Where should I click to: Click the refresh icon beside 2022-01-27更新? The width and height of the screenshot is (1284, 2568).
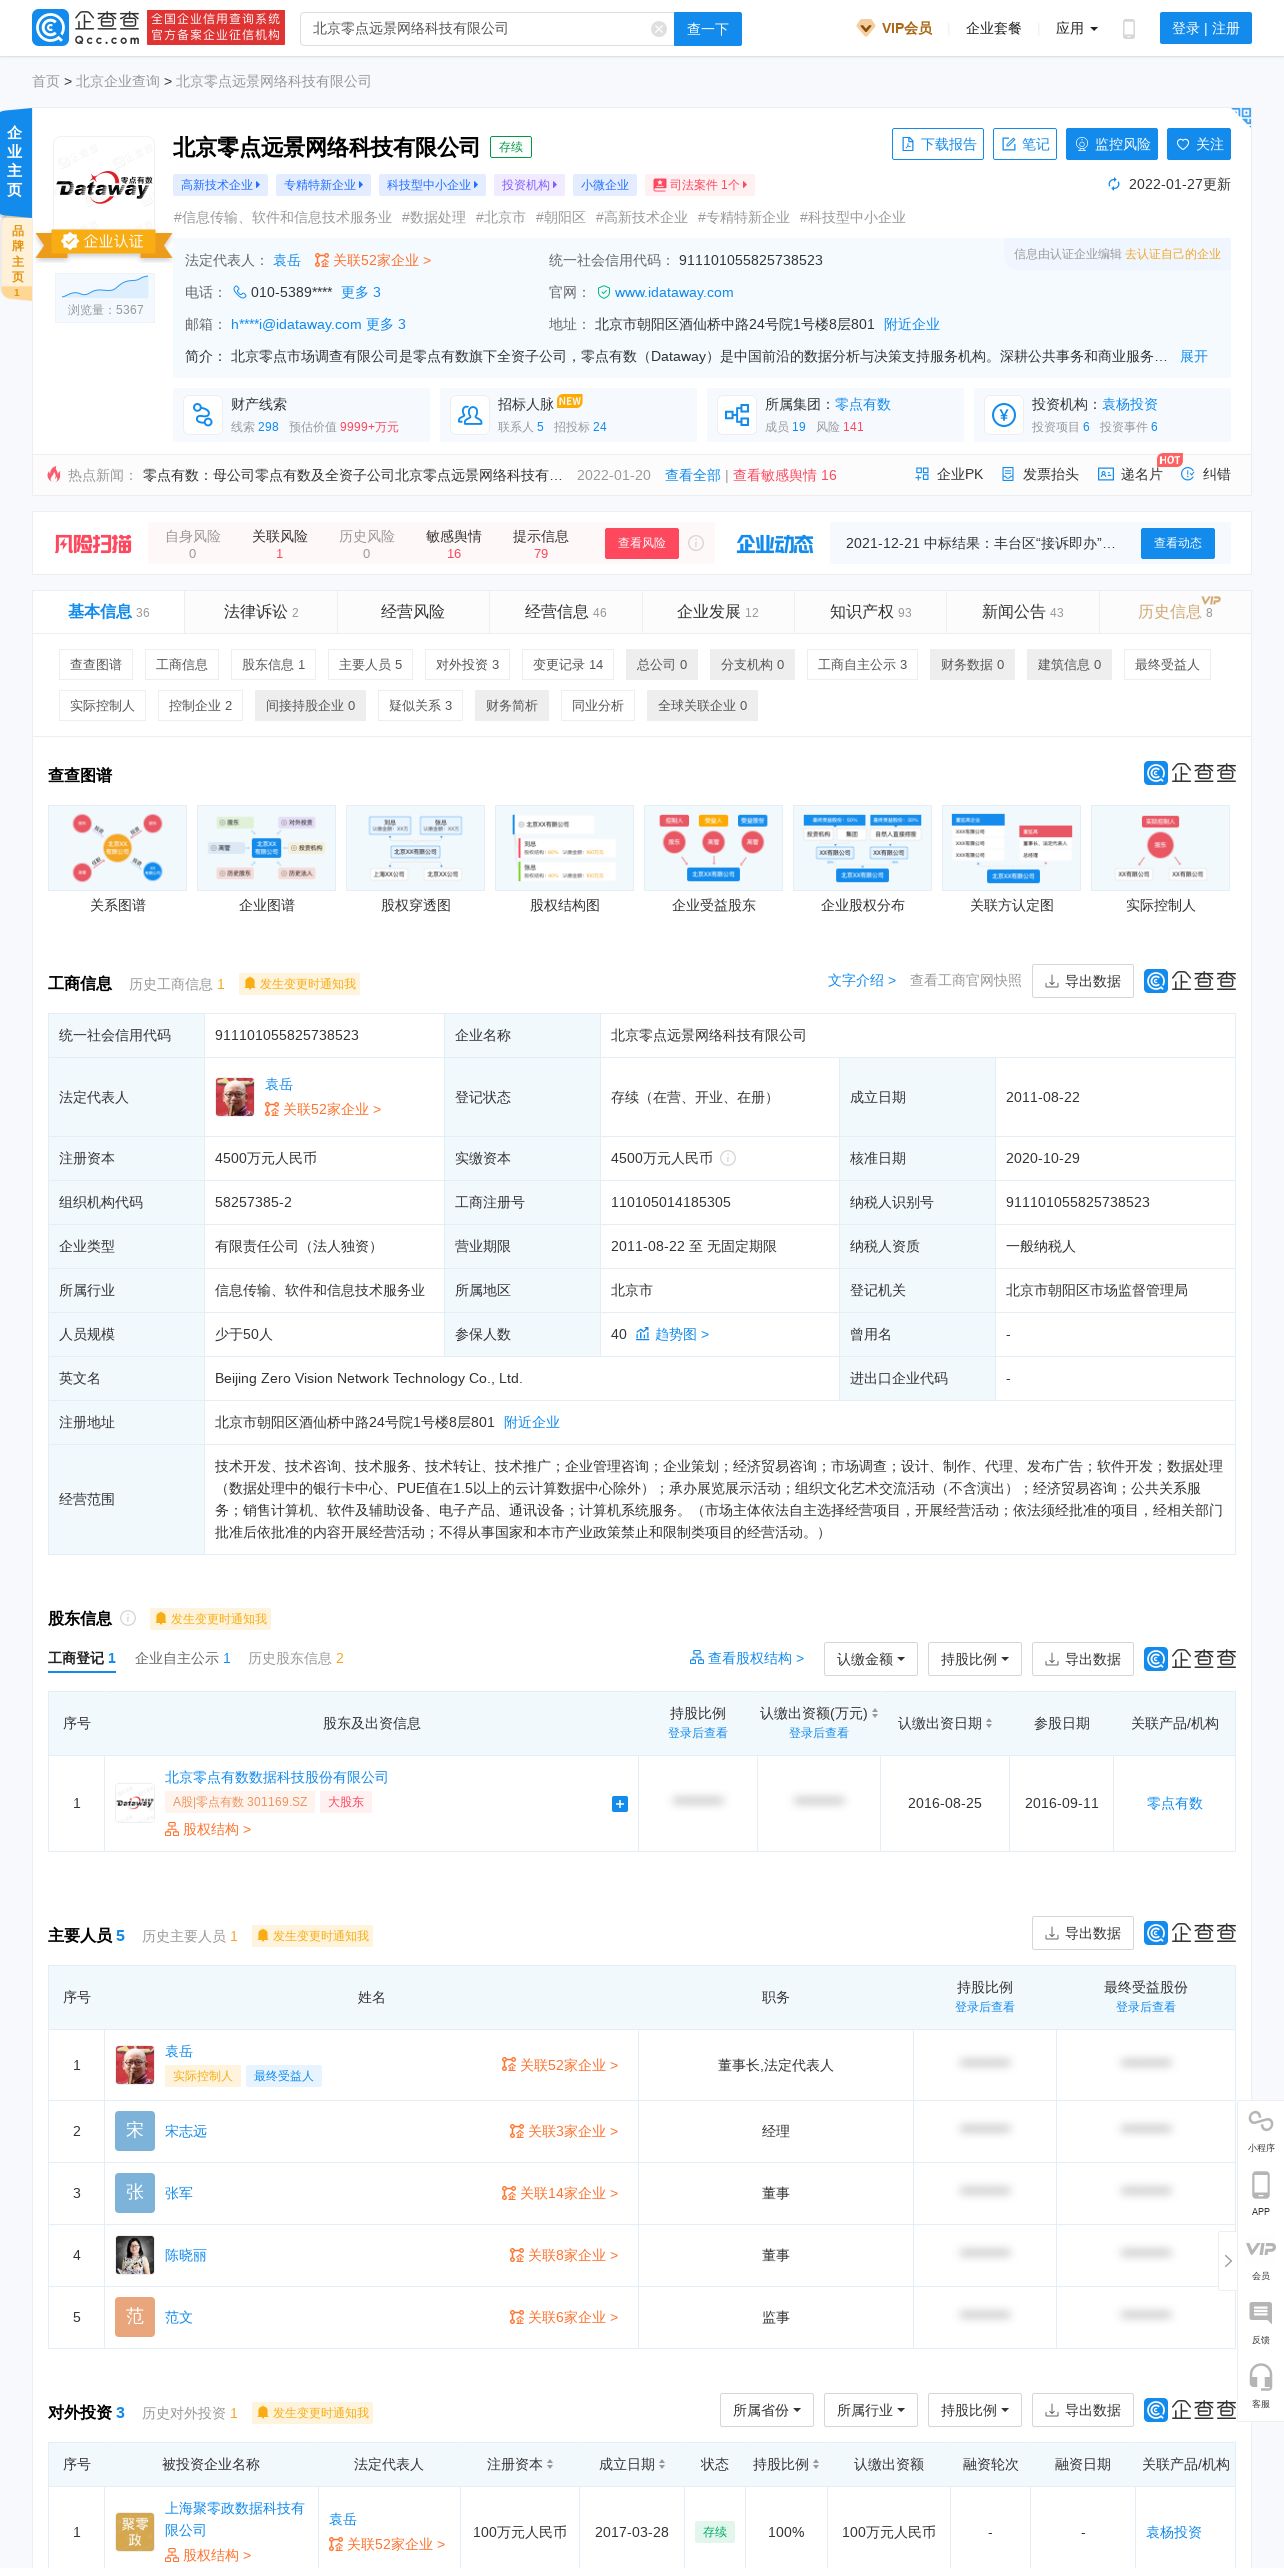[1113, 184]
